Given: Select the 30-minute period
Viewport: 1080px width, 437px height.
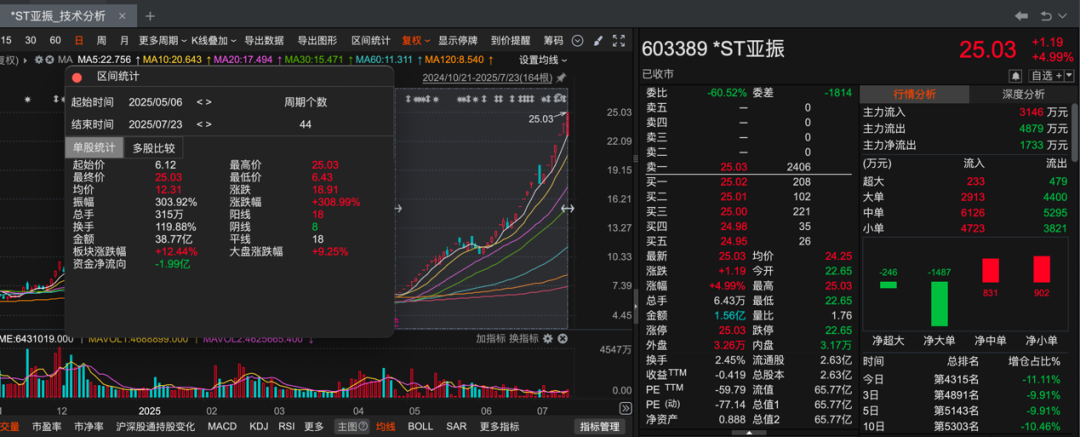Looking at the screenshot, I should click(30, 41).
